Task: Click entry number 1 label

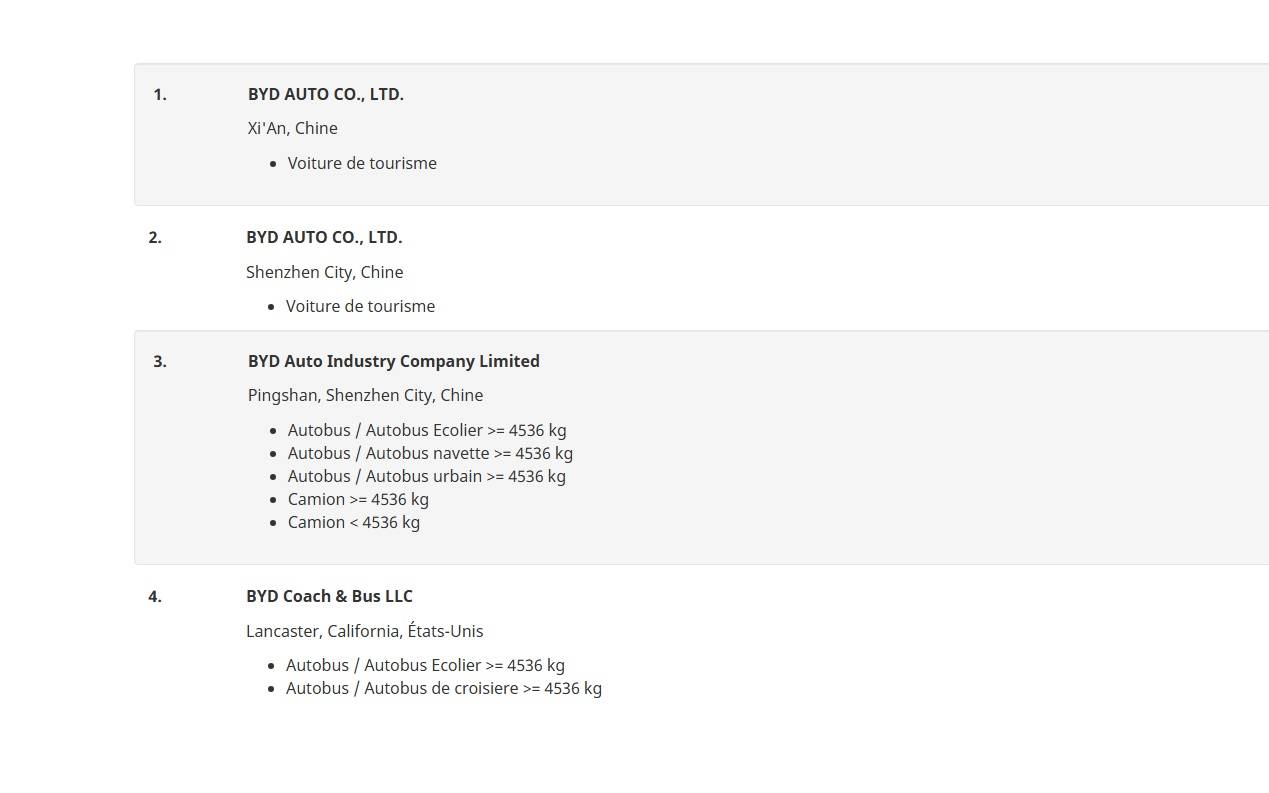Action: pos(160,94)
